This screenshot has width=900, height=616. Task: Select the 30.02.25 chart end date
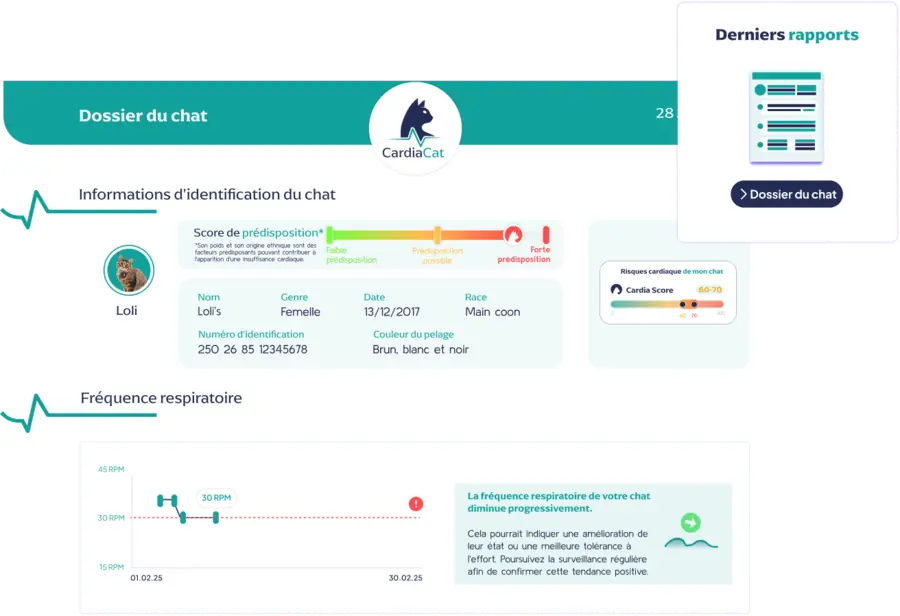[x=405, y=578]
